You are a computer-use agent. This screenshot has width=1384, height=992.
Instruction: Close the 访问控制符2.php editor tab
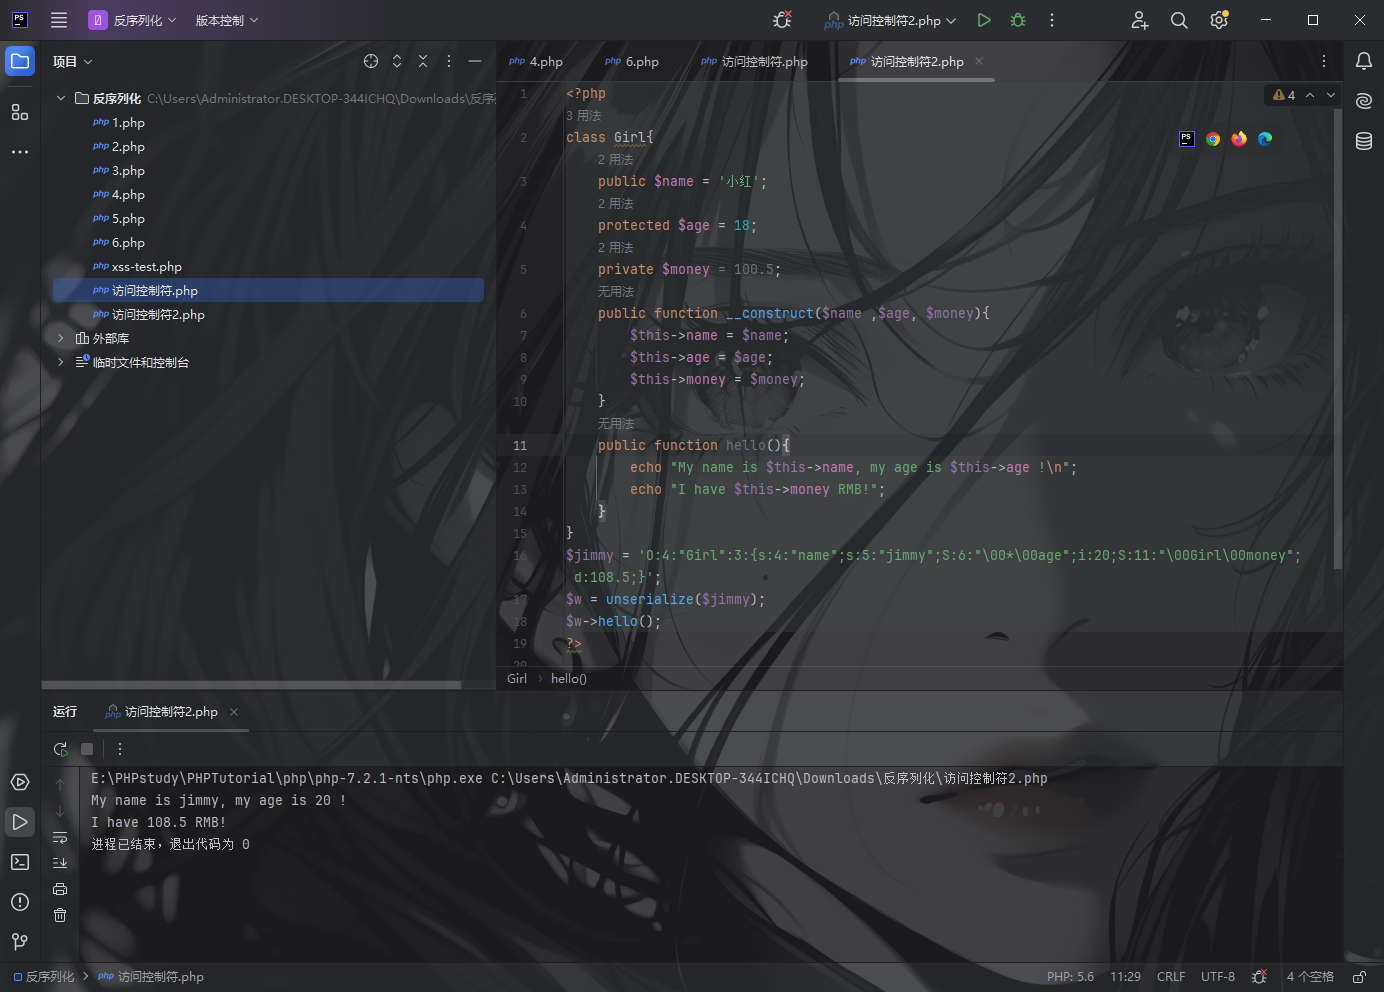(979, 61)
